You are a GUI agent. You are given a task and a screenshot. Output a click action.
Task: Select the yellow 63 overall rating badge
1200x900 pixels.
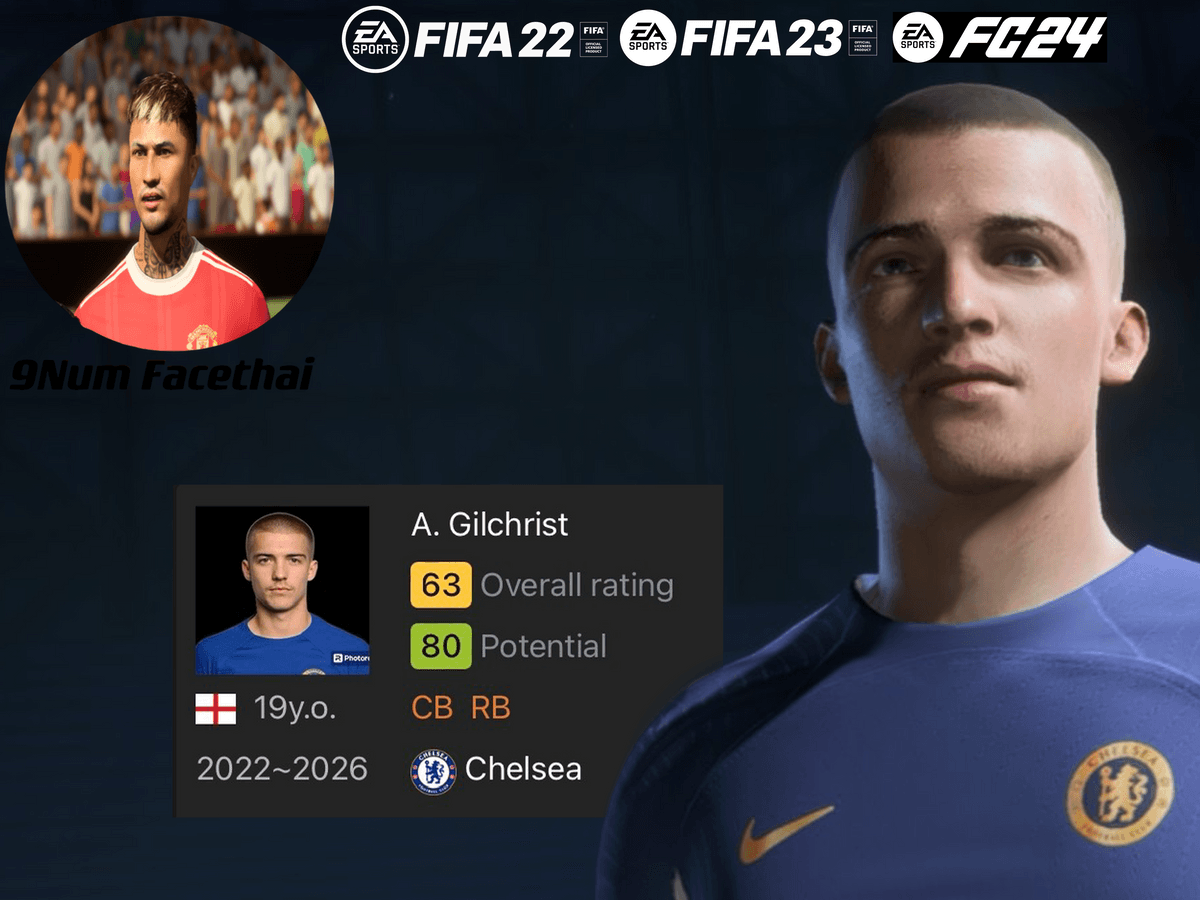[440, 585]
